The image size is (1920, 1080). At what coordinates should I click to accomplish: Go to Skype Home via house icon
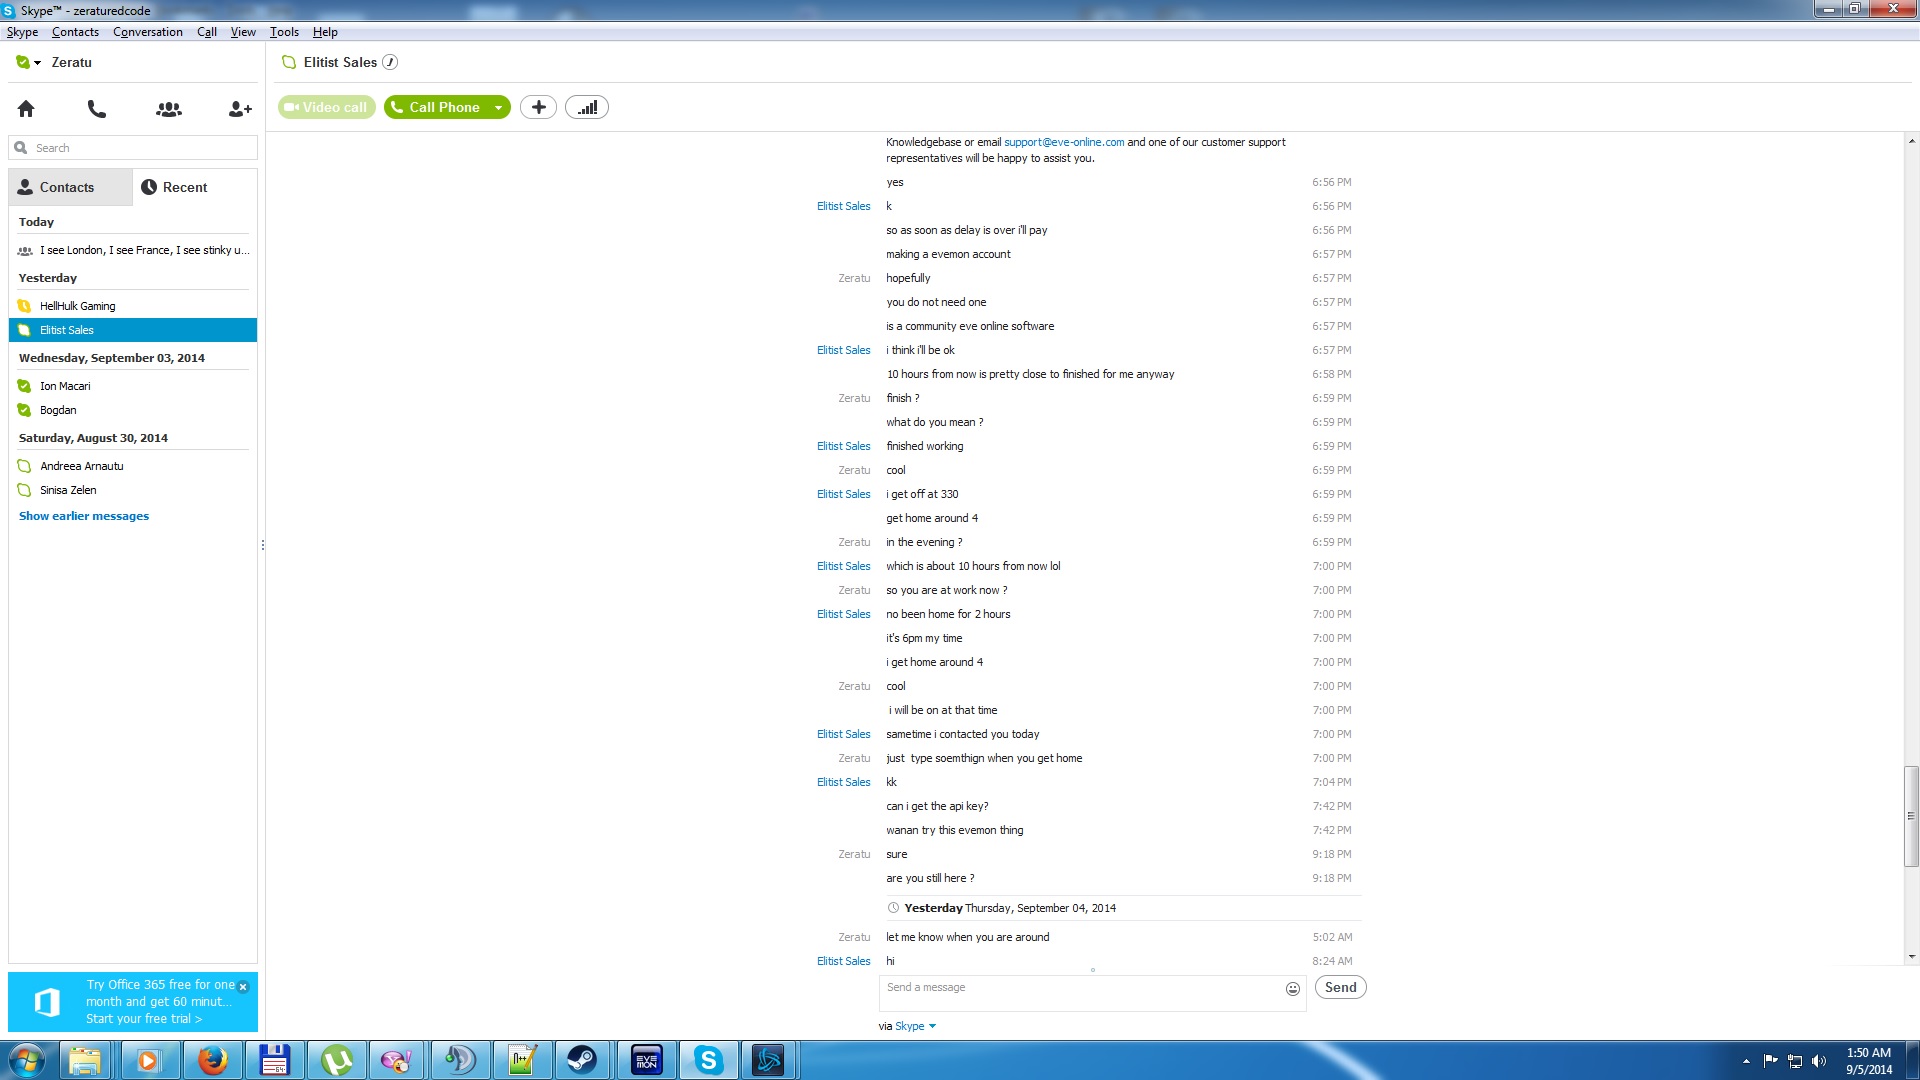[x=26, y=108]
